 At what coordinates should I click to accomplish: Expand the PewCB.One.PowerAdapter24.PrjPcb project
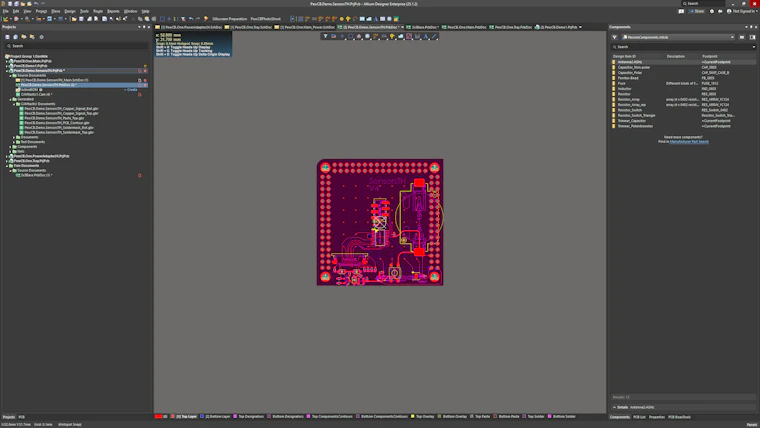point(7,157)
